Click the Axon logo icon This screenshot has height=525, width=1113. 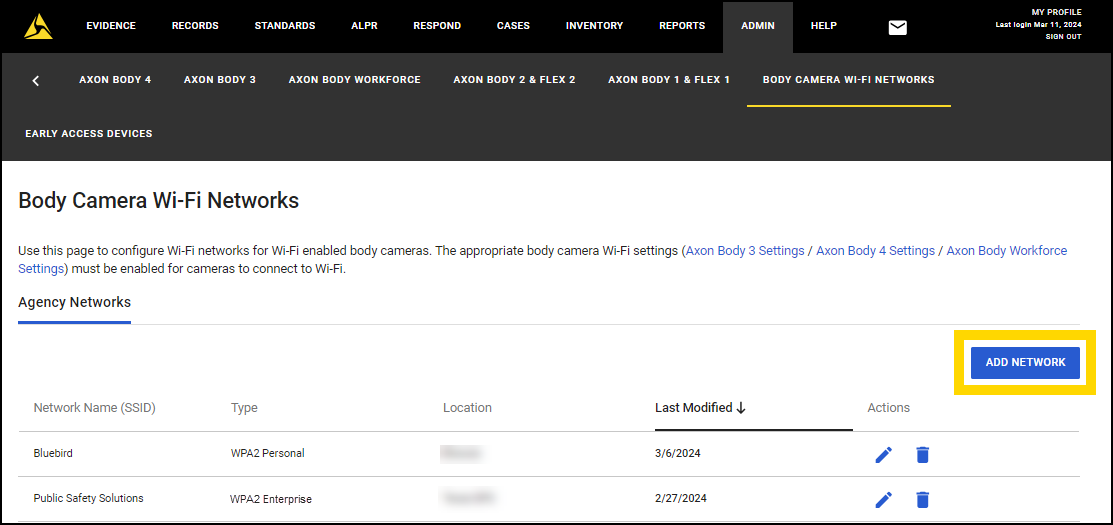39,26
